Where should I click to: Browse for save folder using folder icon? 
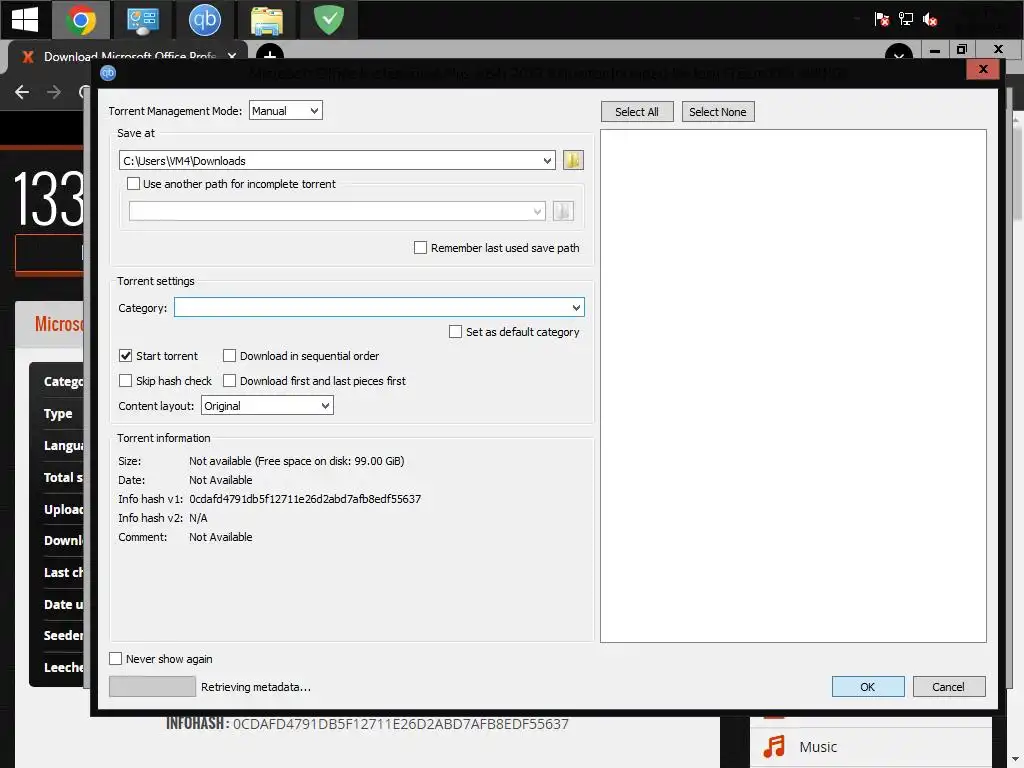(573, 160)
